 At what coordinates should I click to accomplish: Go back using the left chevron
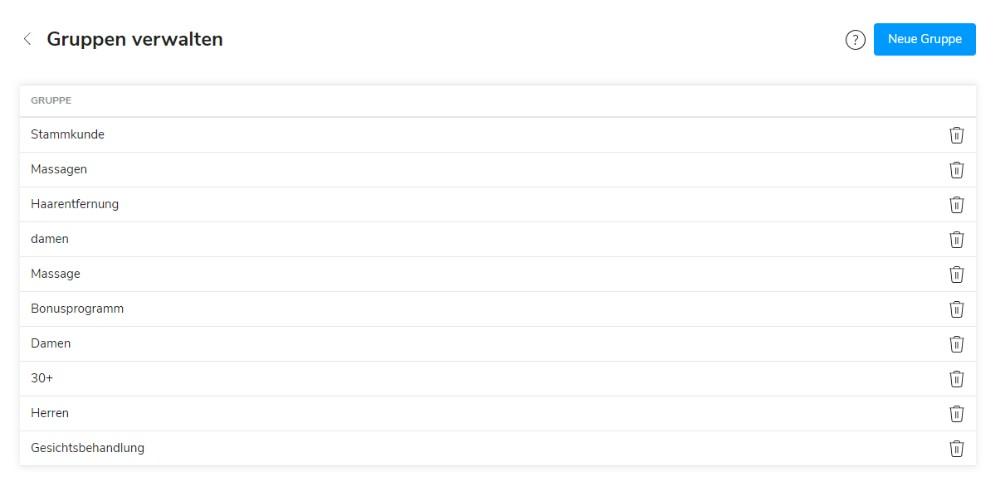click(x=27, y=40)
